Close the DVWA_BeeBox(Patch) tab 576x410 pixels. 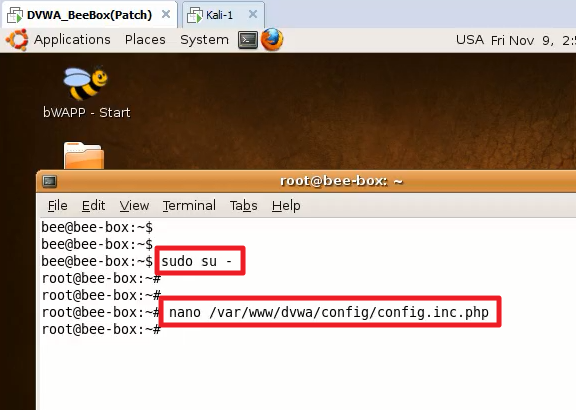pyautogui.click(x=166, y=14)
